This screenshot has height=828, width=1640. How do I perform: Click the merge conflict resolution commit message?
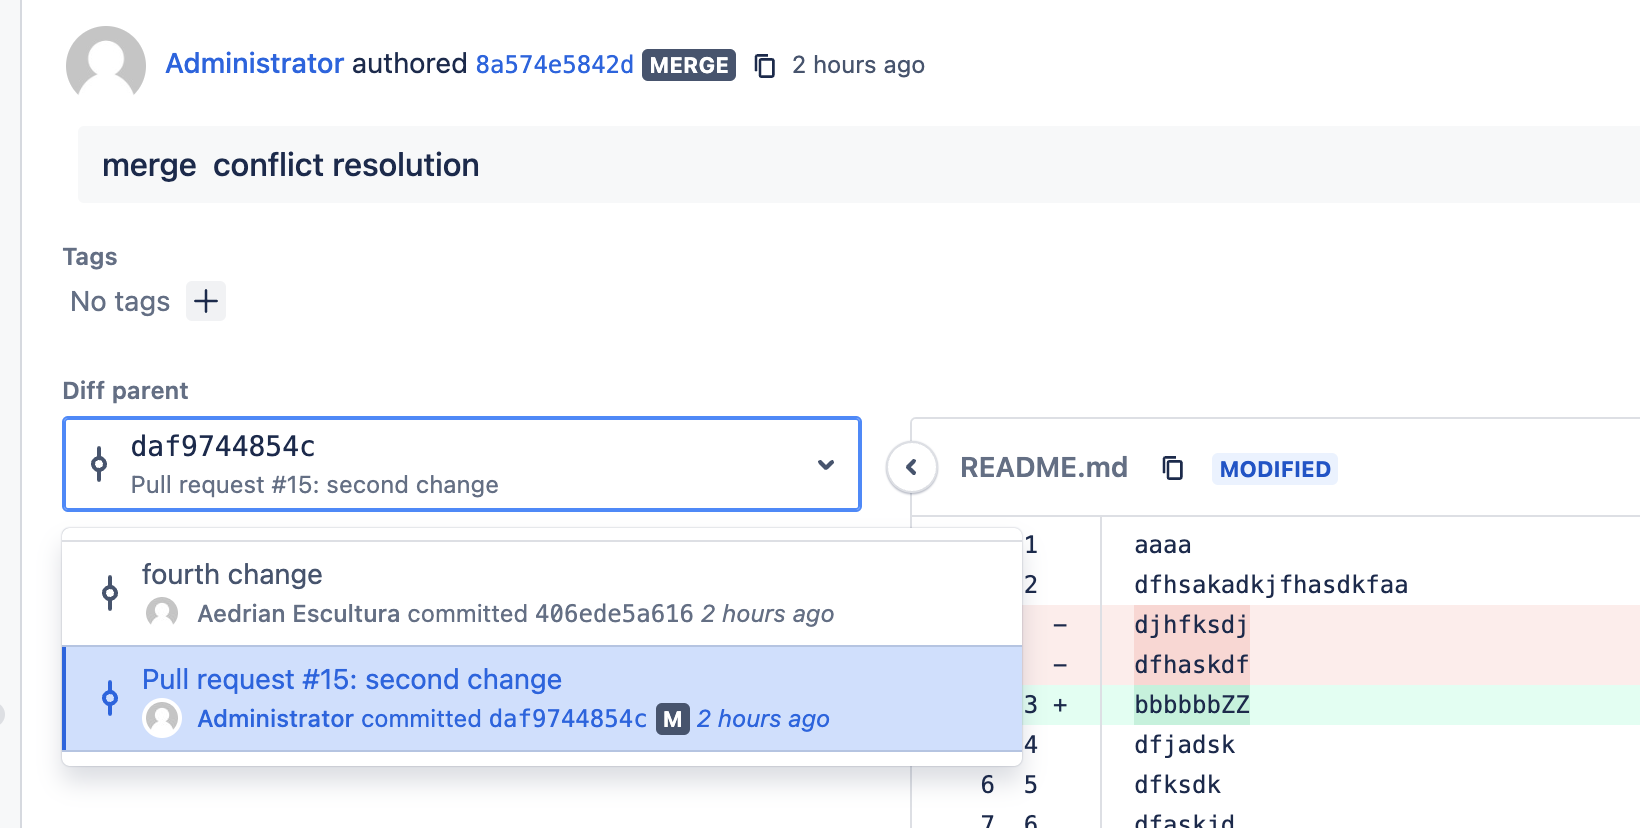tap(291, 165)
